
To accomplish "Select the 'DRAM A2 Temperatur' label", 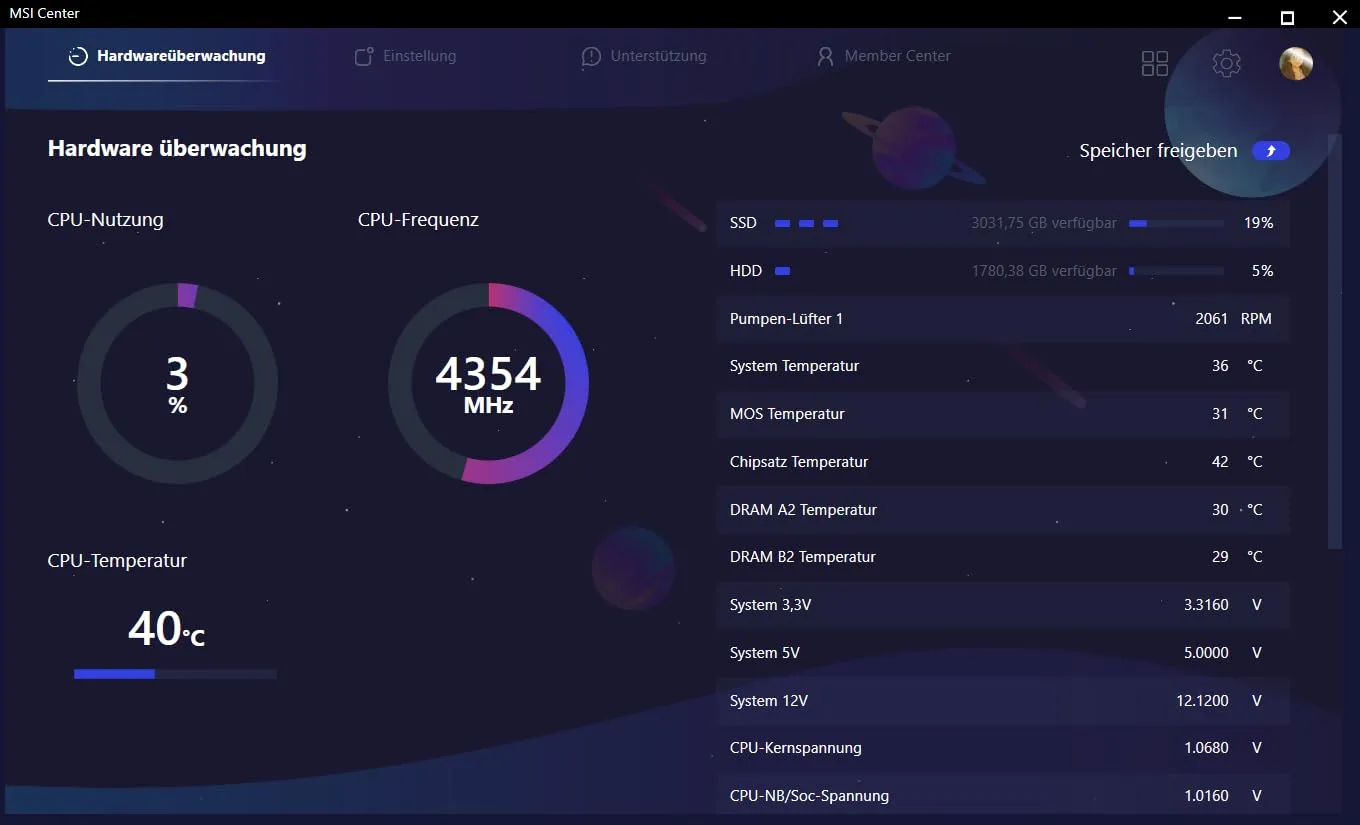I will point(804,510).
